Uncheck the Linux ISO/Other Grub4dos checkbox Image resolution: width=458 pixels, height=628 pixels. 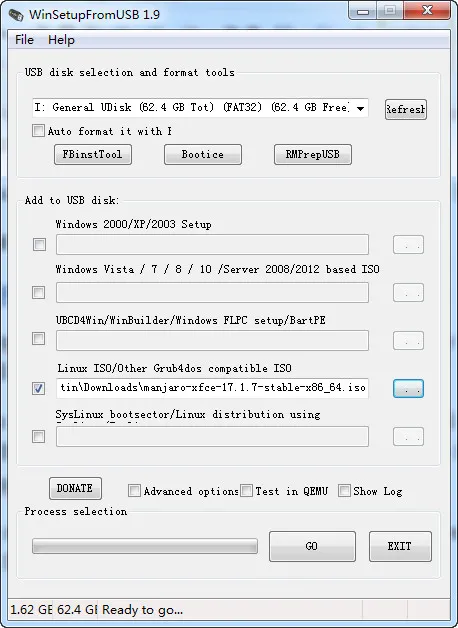38,388
